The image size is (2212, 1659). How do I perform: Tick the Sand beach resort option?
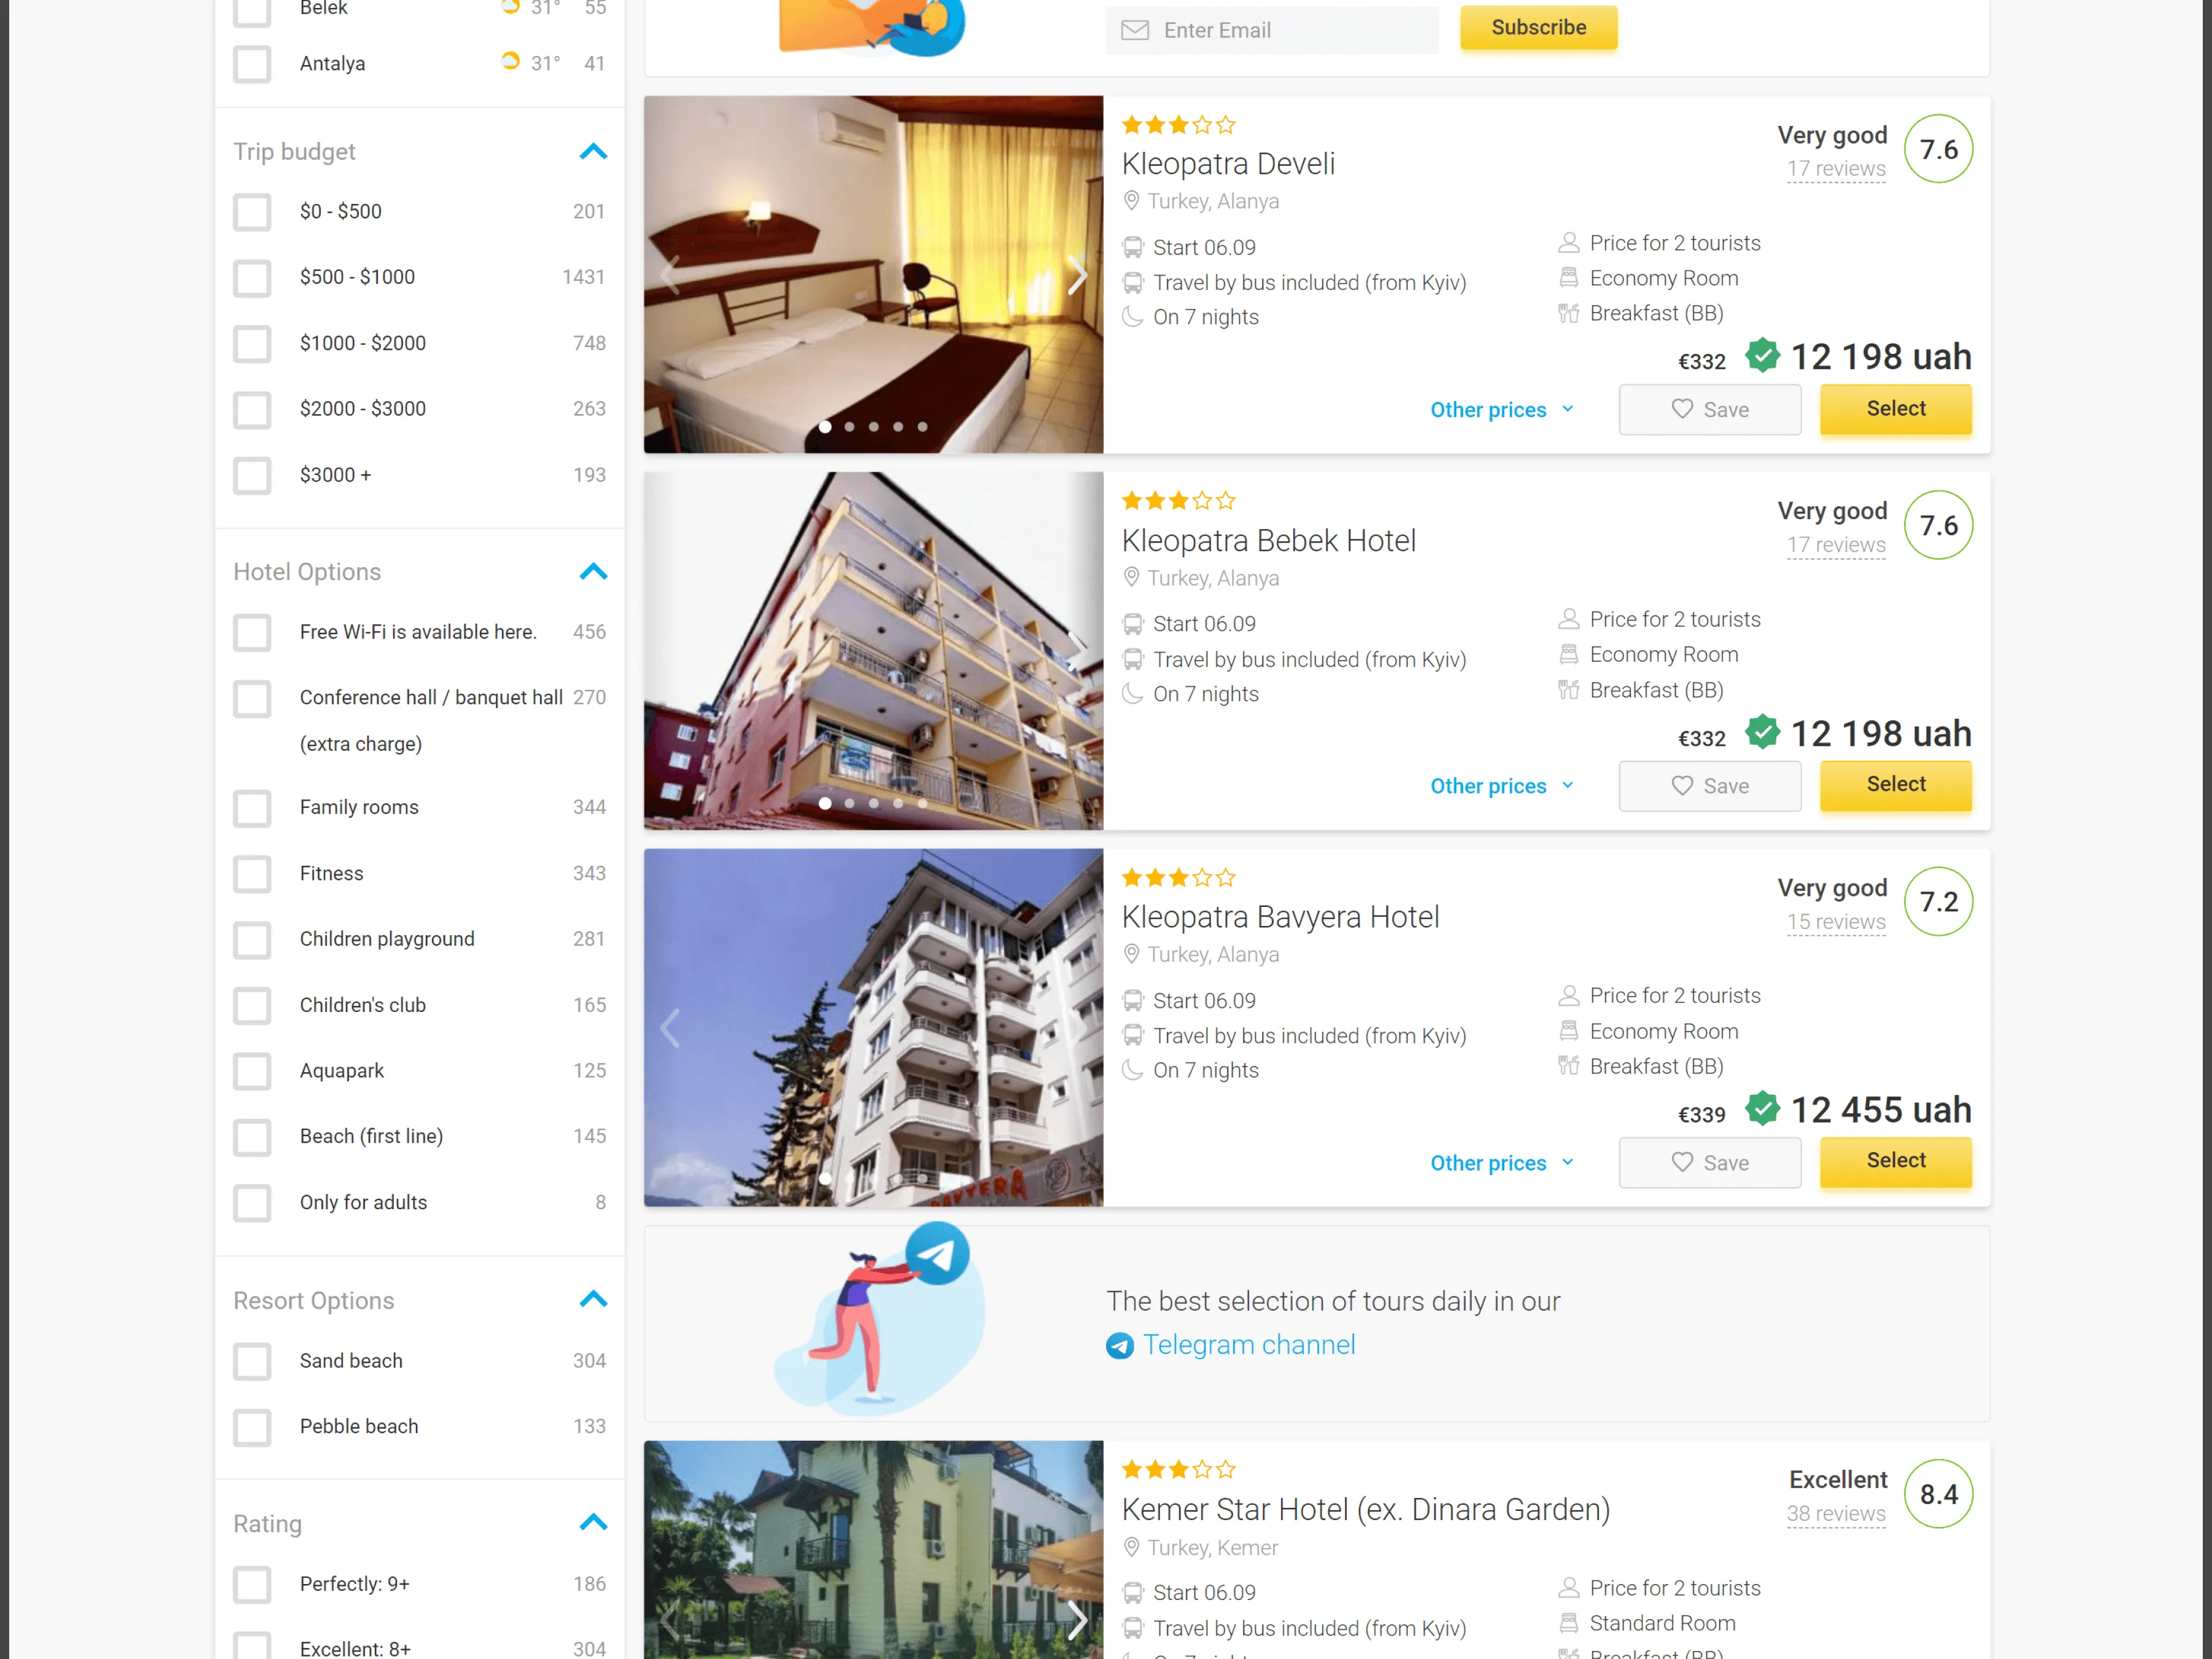[x=252, y=1361]
